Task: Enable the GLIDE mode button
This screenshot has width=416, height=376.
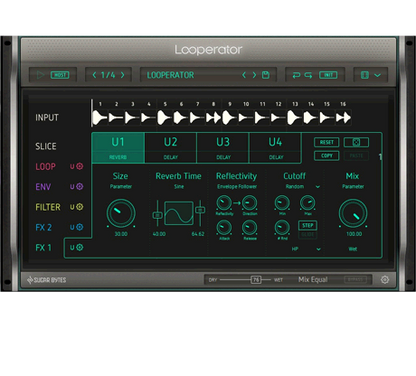Action: tap(308, 234)
